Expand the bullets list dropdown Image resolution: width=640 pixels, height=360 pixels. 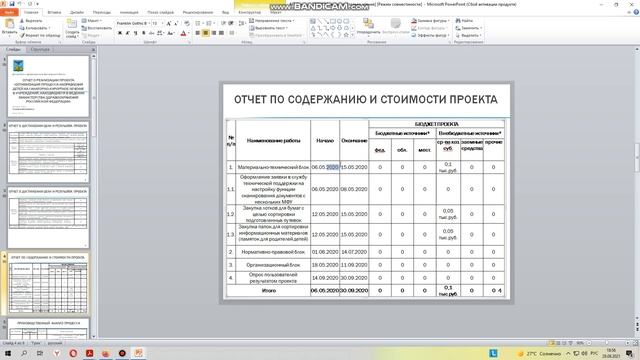tap(202, 23)
